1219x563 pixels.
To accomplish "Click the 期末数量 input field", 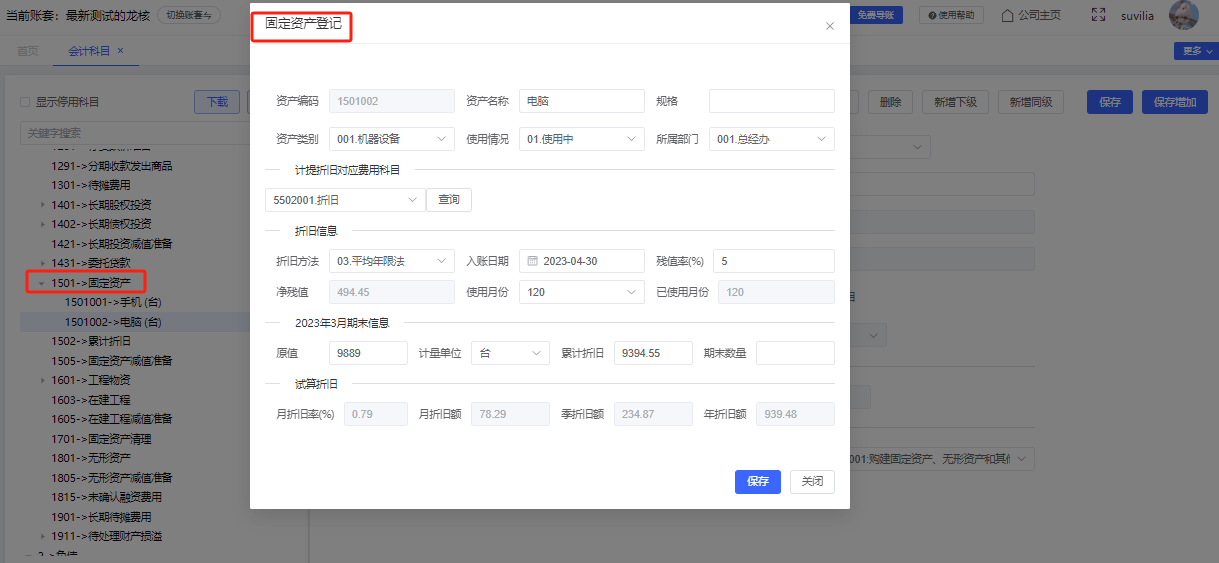I will (795, 353).
